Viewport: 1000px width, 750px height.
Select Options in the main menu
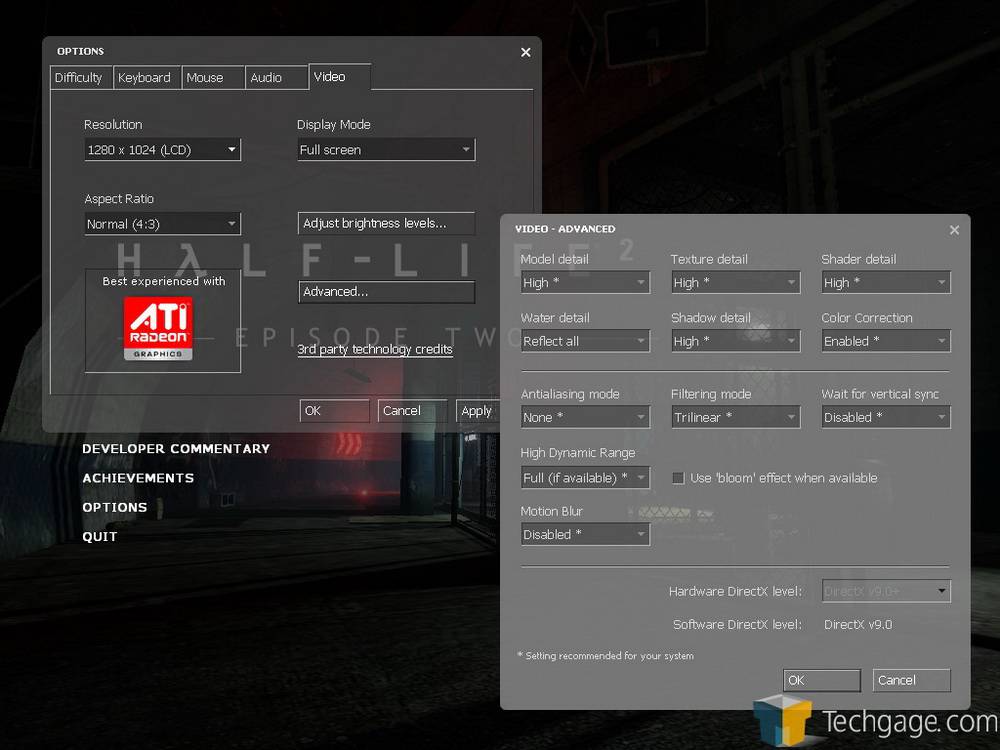115,508
